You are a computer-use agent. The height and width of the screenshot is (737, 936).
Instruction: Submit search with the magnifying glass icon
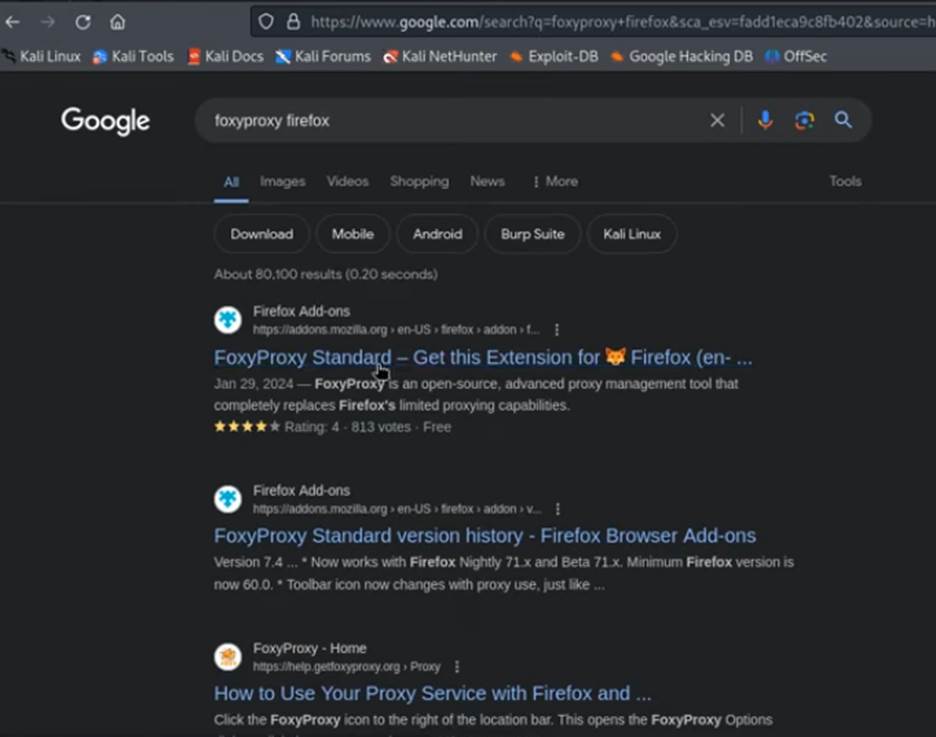843,120
